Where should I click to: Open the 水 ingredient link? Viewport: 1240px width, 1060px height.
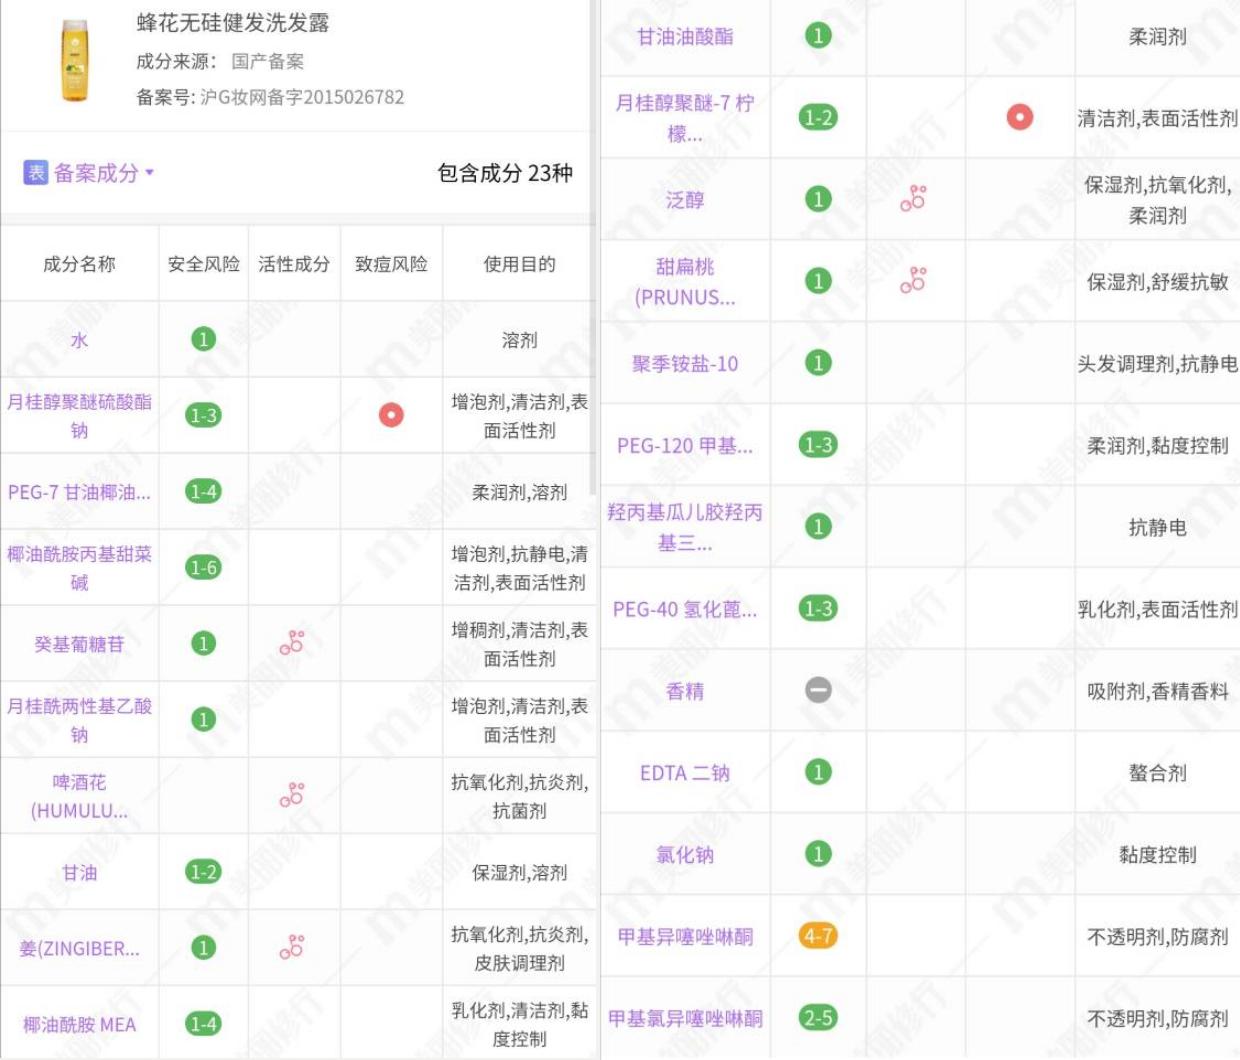[80, 339]
